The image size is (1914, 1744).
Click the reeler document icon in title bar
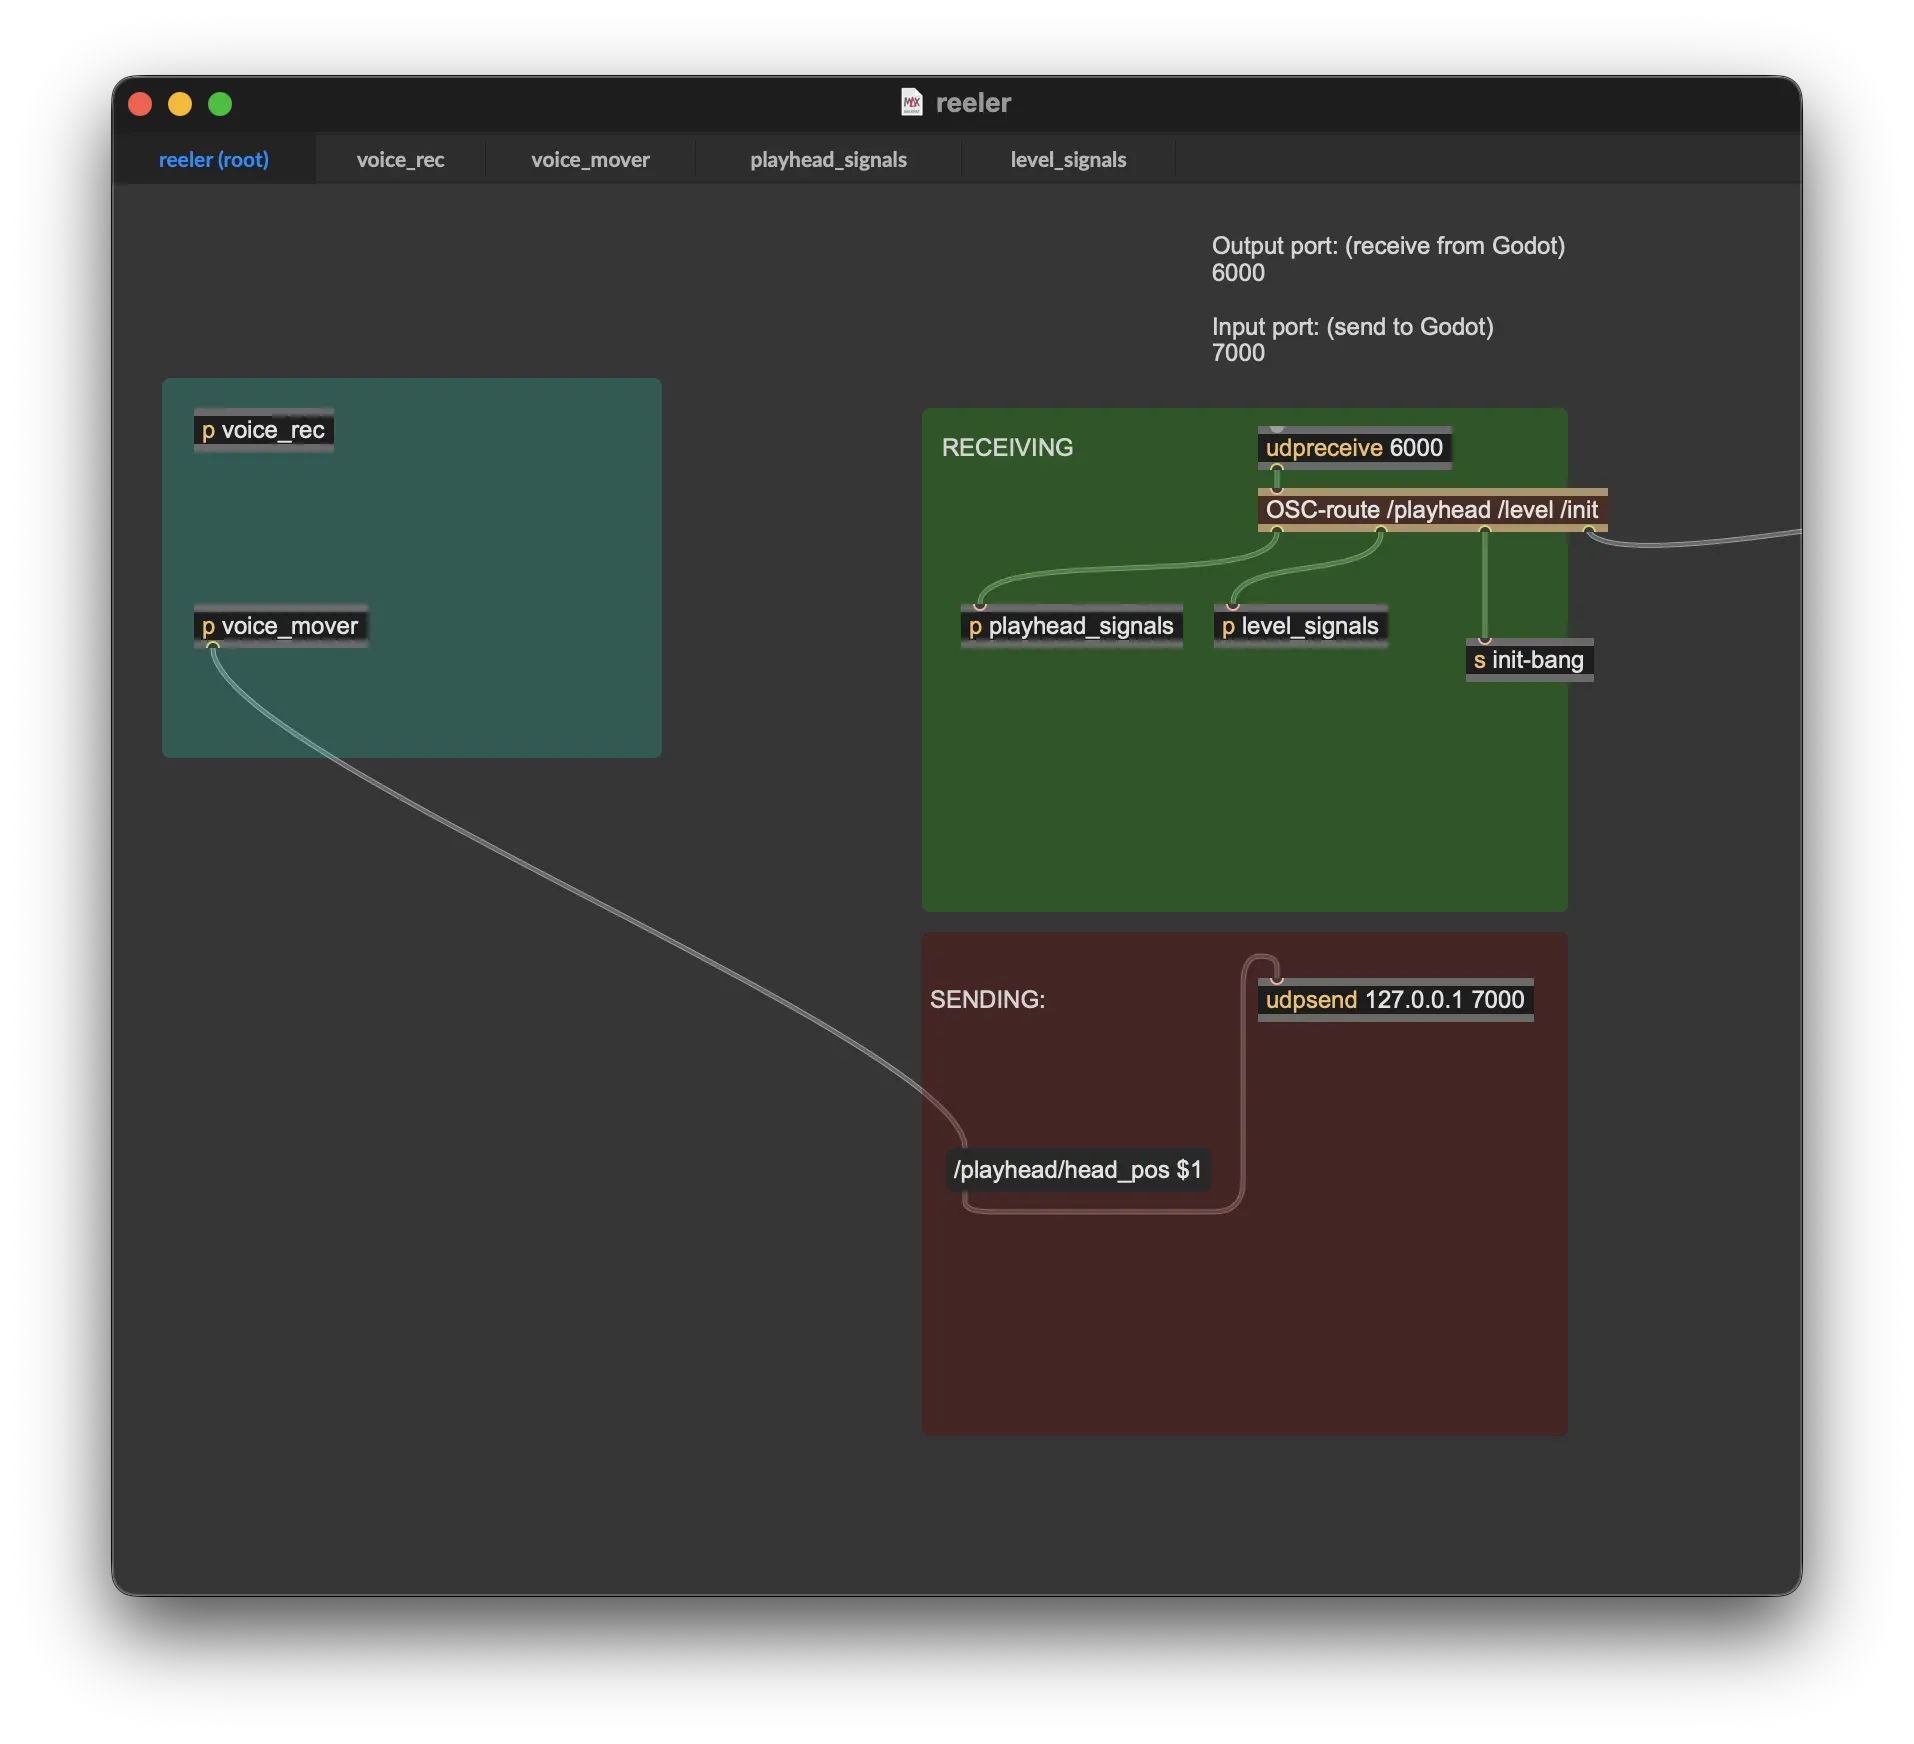pos(911,102)
